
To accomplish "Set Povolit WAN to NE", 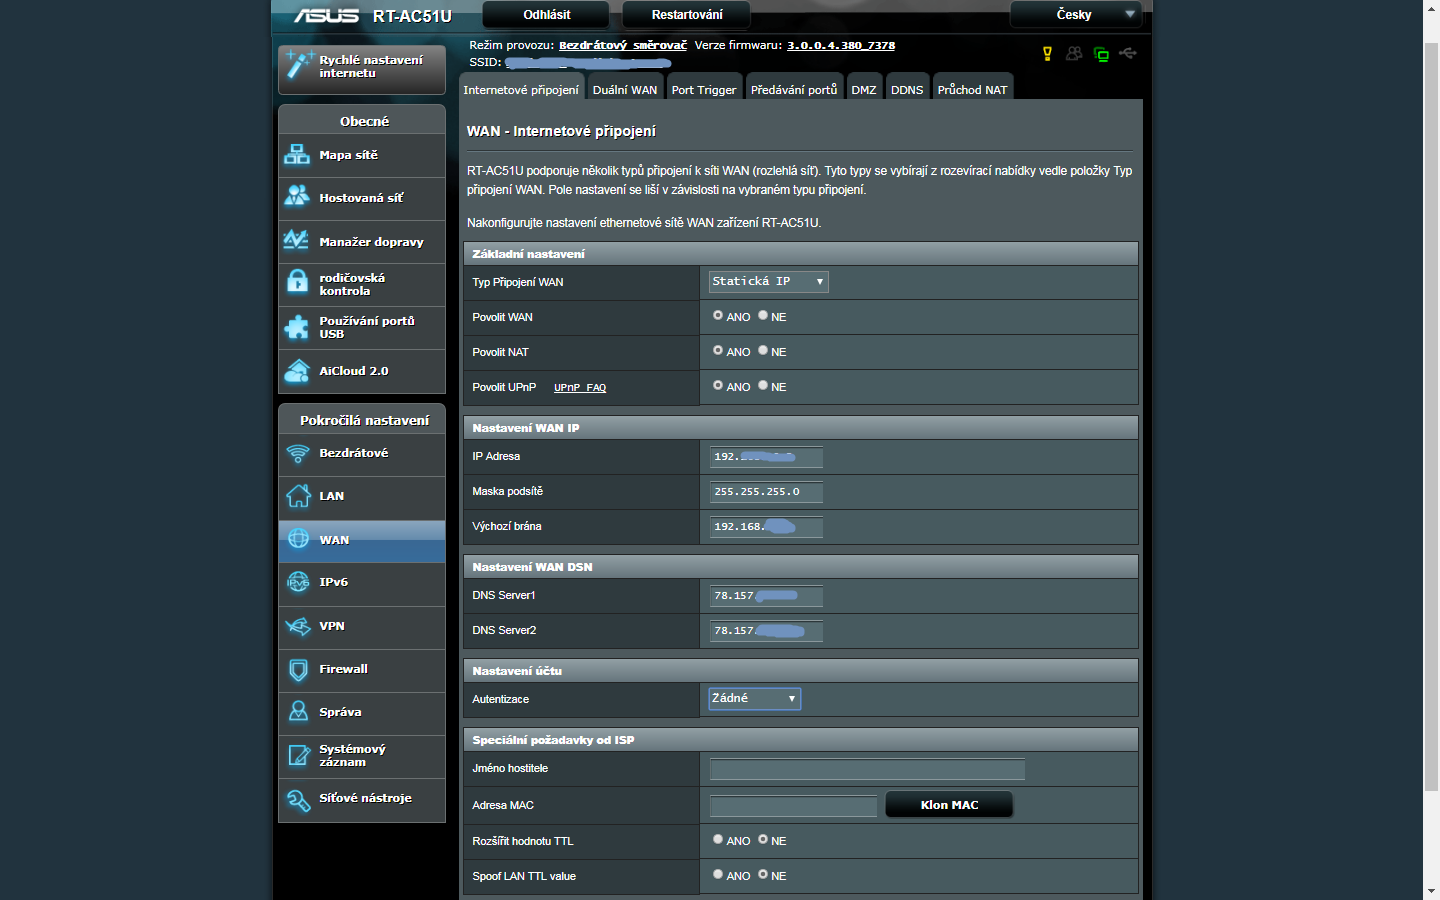I will 763,316.
